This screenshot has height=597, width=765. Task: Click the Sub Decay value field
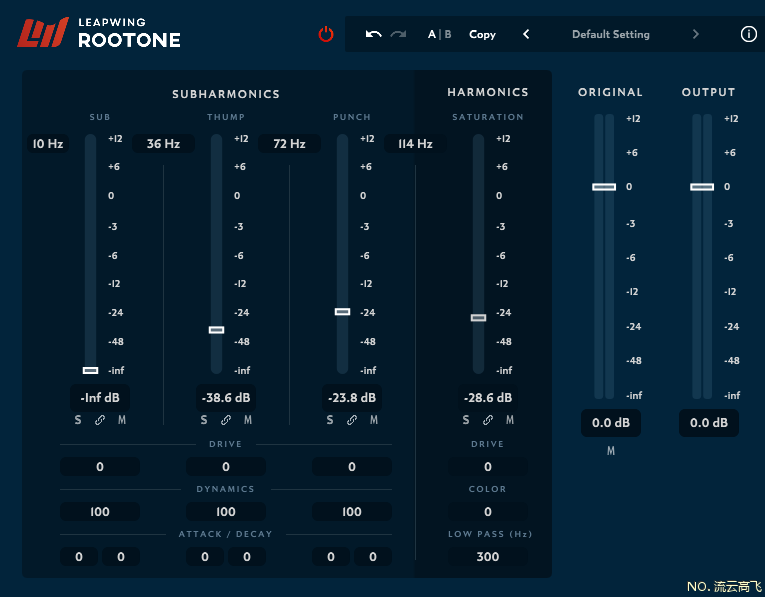click(121, 557)
